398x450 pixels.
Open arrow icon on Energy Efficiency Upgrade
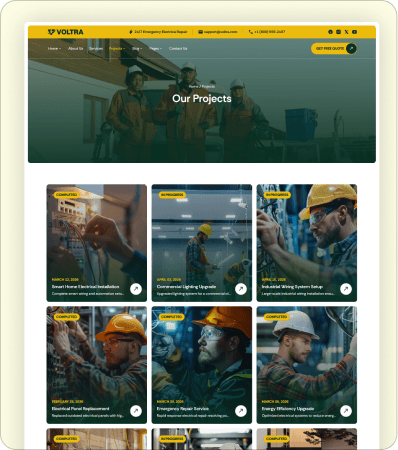point(346,411)
